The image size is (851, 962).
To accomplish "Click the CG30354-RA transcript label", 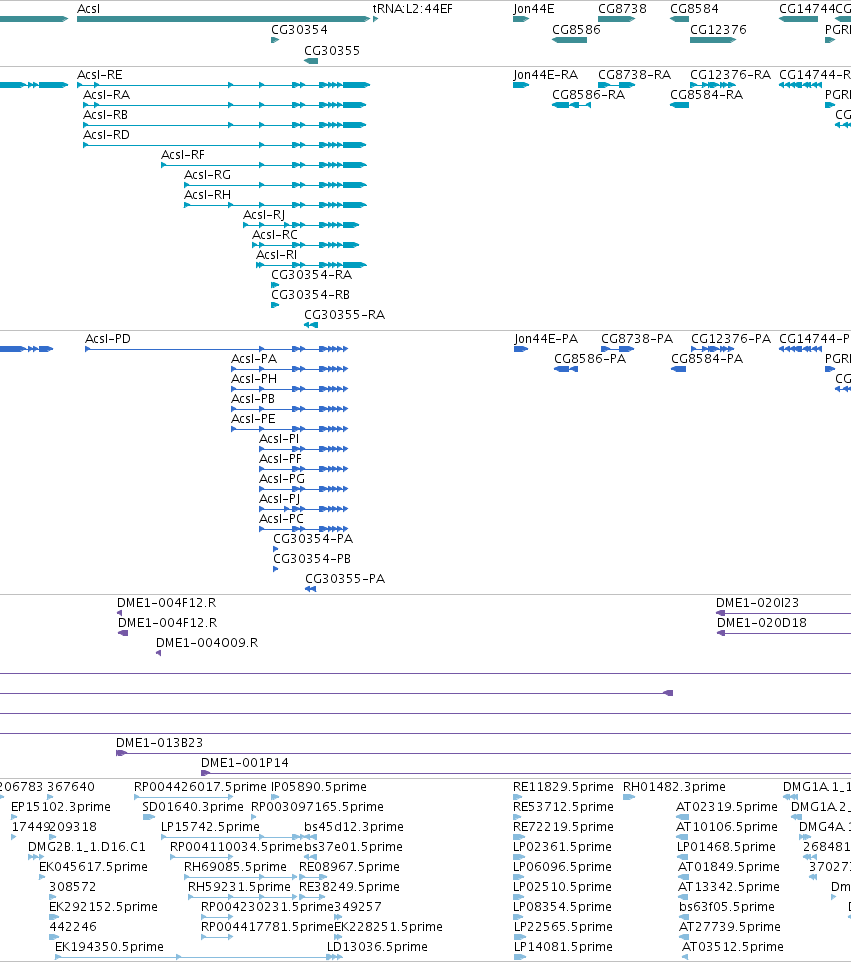I will point(312,274).
